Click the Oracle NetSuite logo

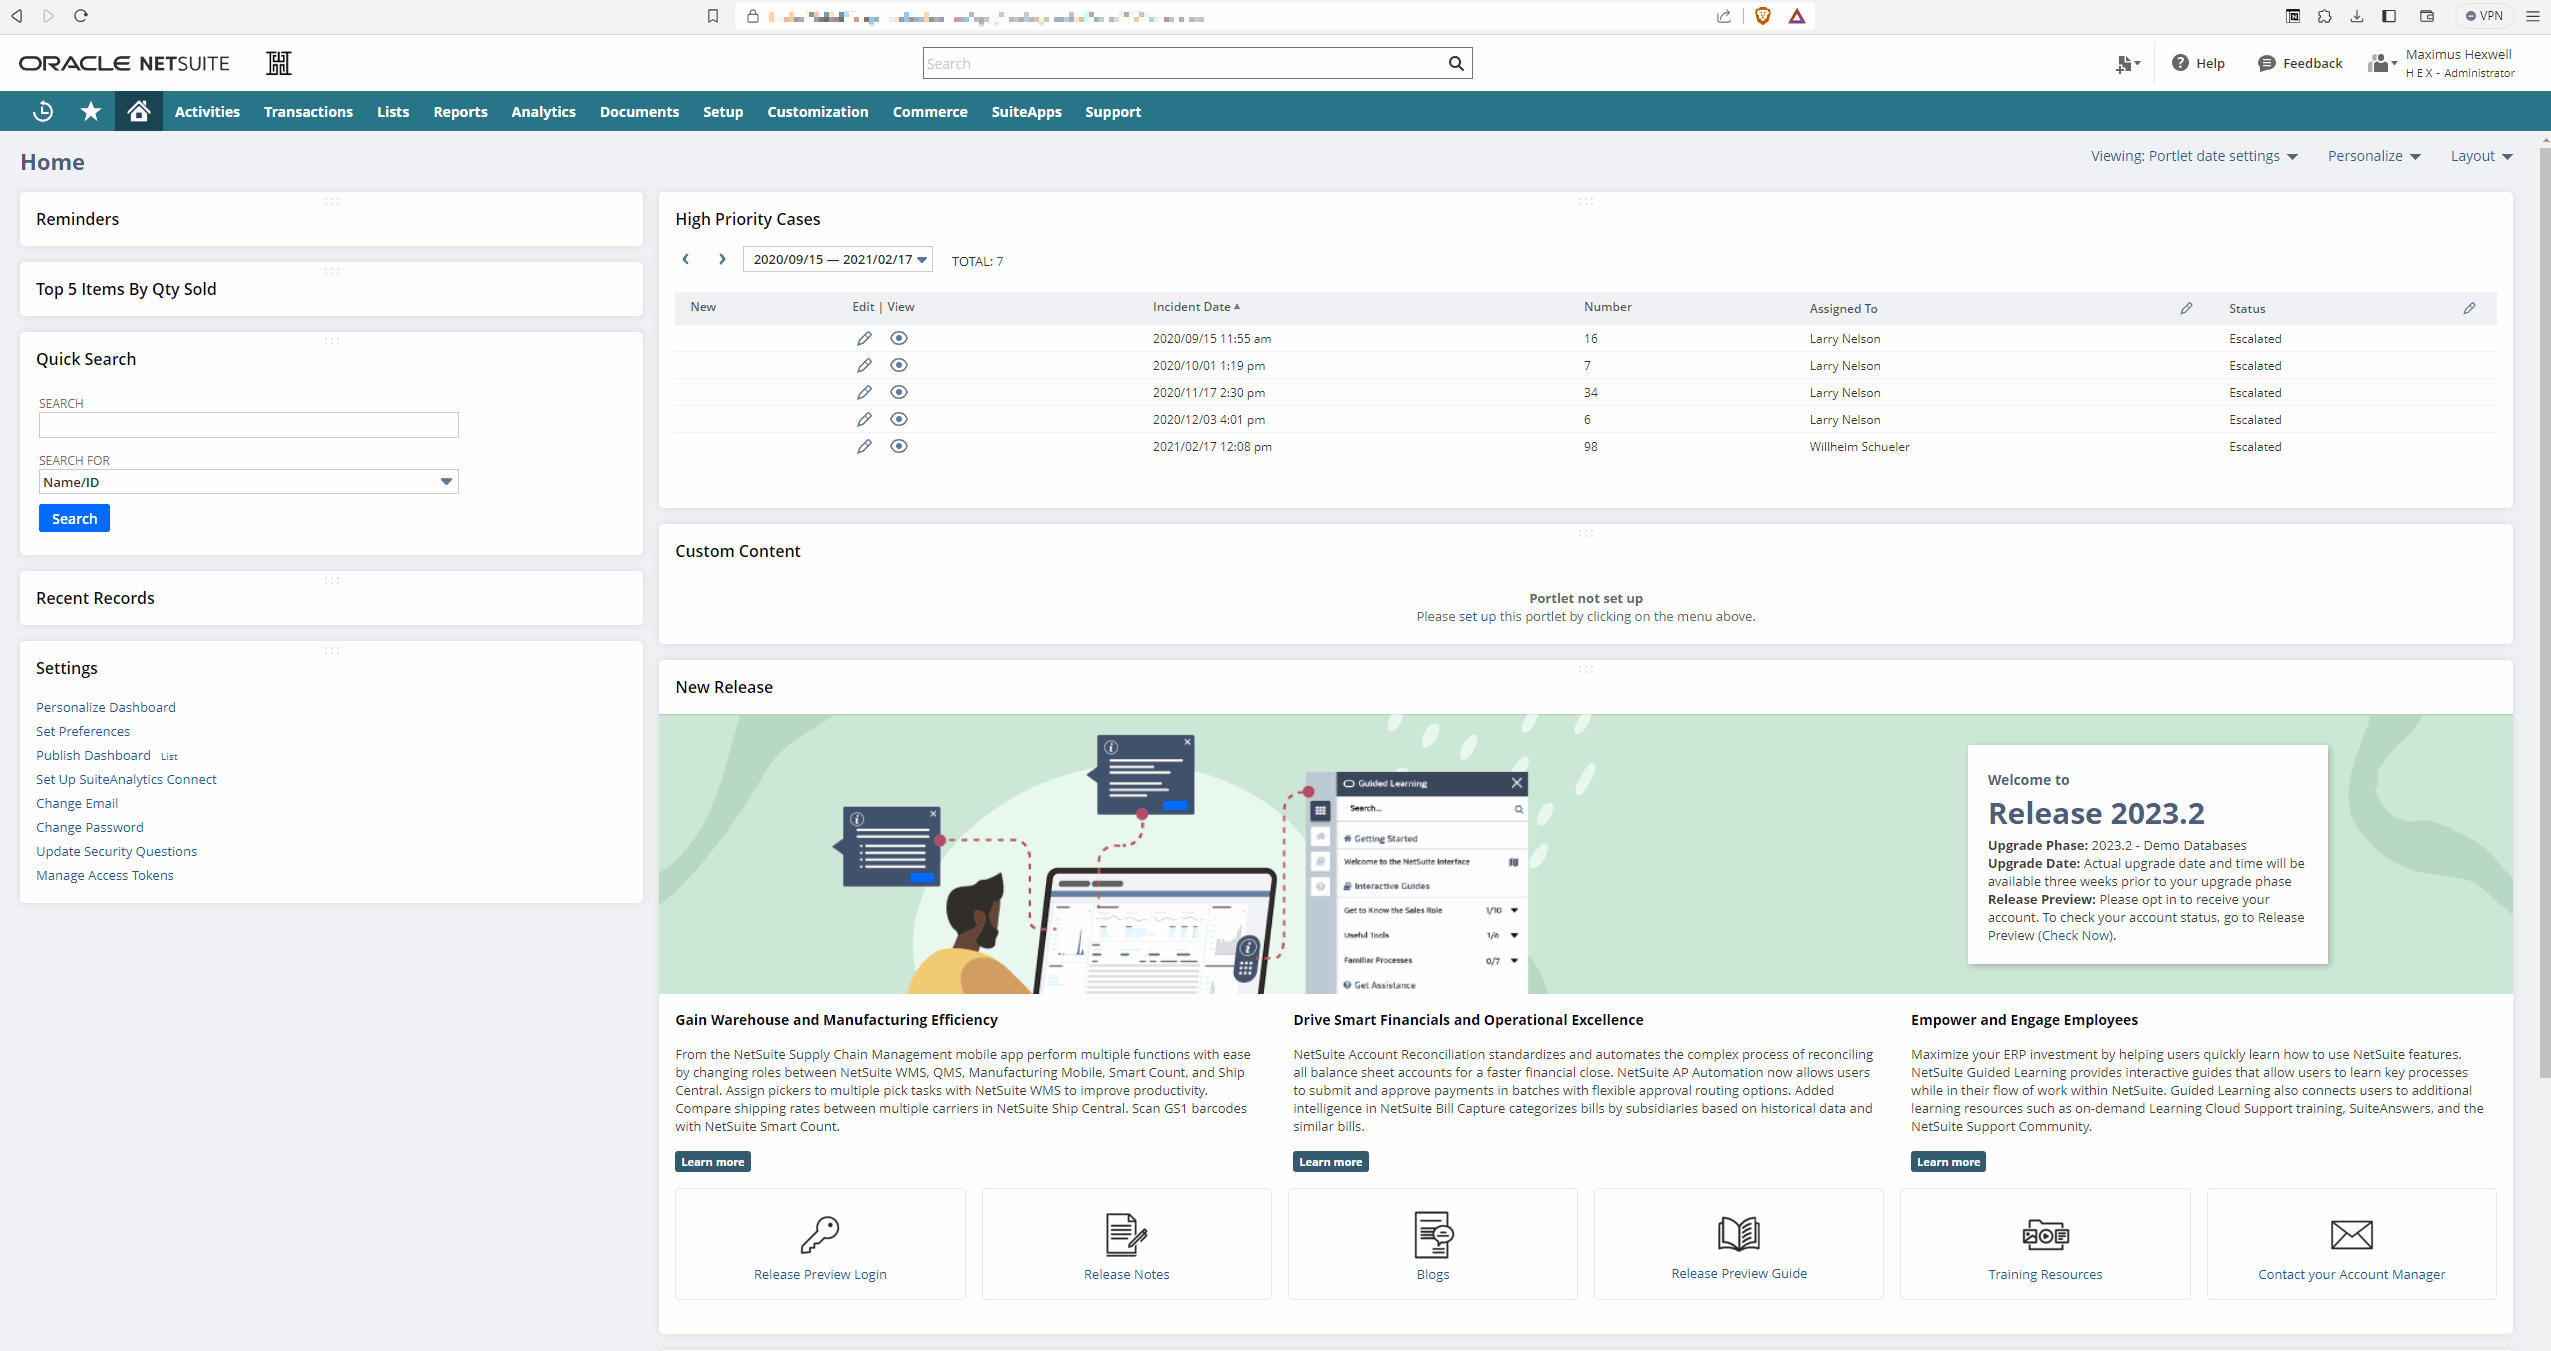click(124, 64)
